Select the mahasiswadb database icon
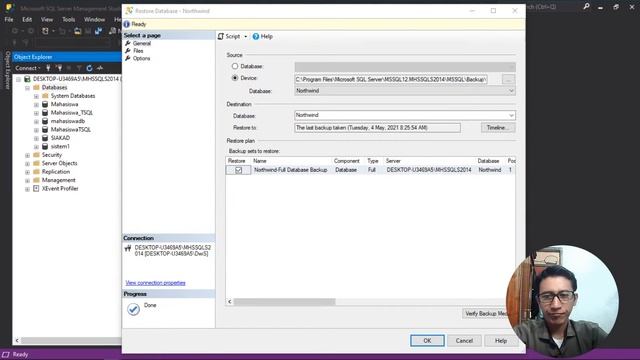Image resolution: width=640 pixels, height=360 pixels. pyautogui.click(x=45, y=121)
